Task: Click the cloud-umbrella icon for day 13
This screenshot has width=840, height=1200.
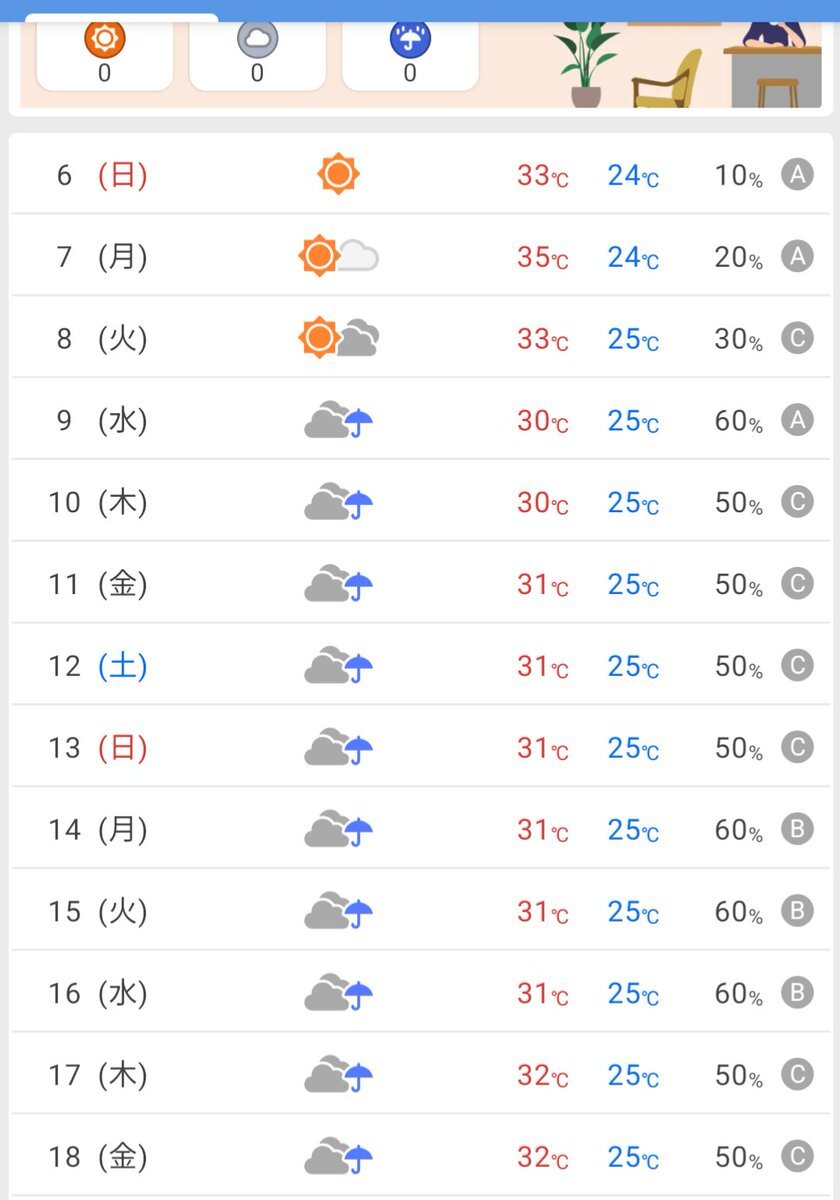Action: tap(339, 747)
